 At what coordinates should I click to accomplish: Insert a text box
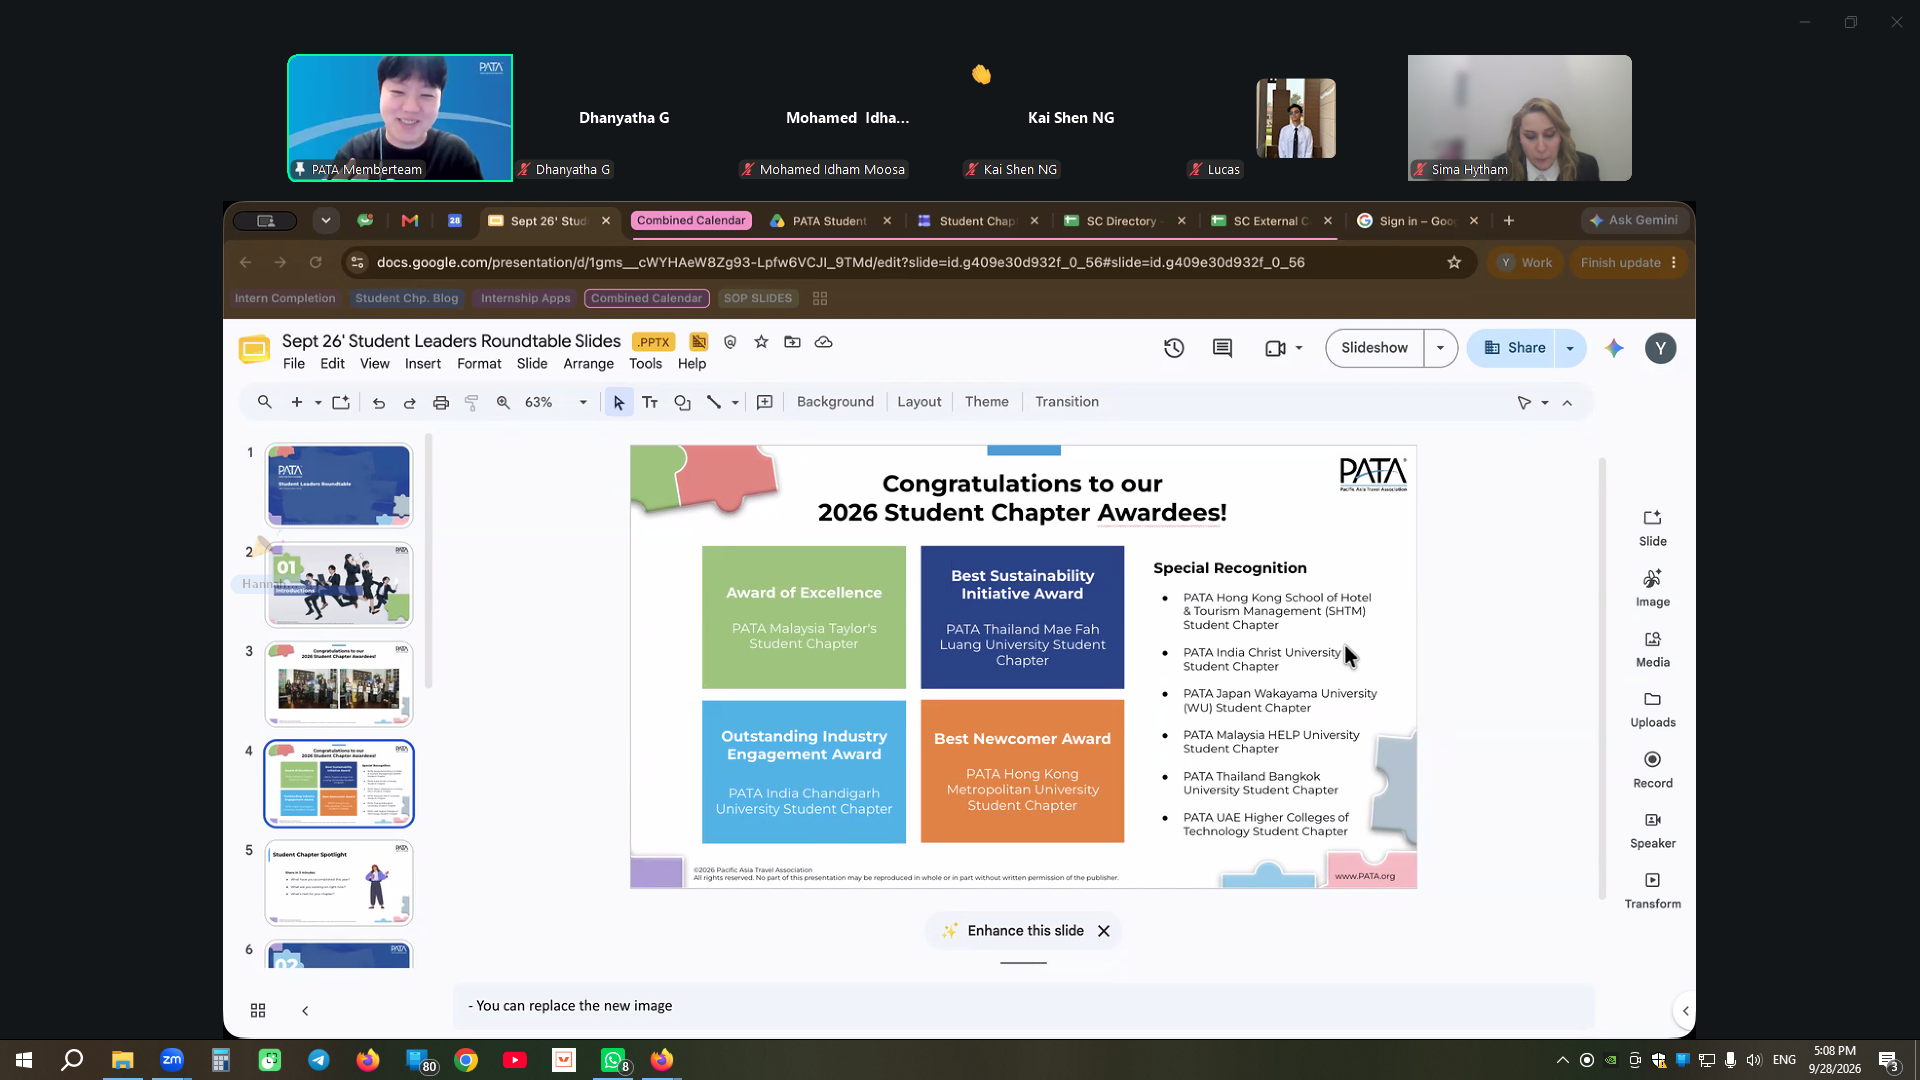pyautogui.click(x=650, y=402)
